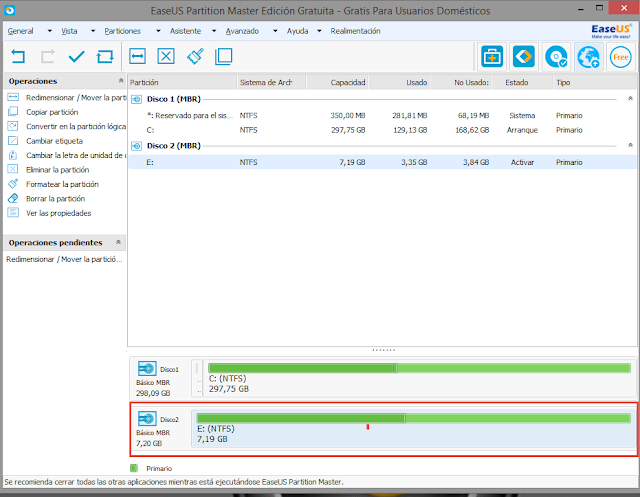Click Borrar la partición operation link
640x497 pixels.
click(56, 199)
